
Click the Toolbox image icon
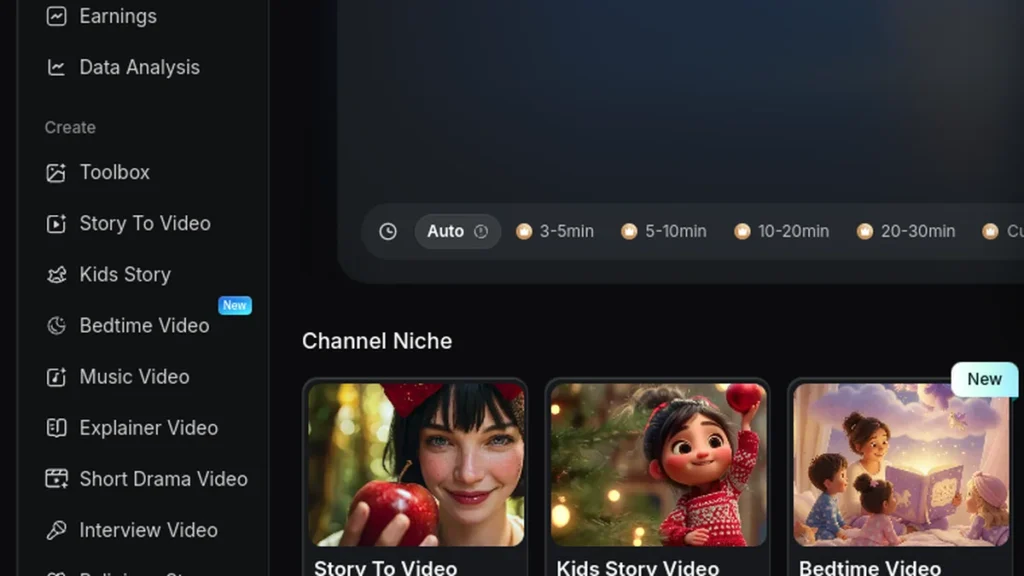[x=56, y=172]
